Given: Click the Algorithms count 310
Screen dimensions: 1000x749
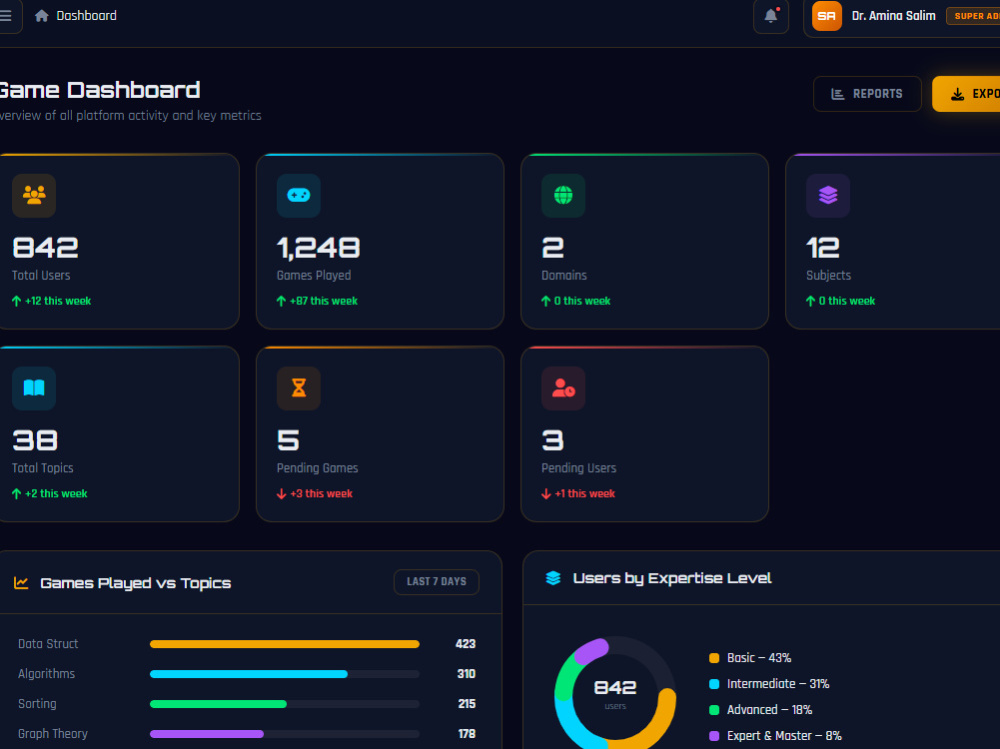Looking at the screenshot, I should (466, 674).
